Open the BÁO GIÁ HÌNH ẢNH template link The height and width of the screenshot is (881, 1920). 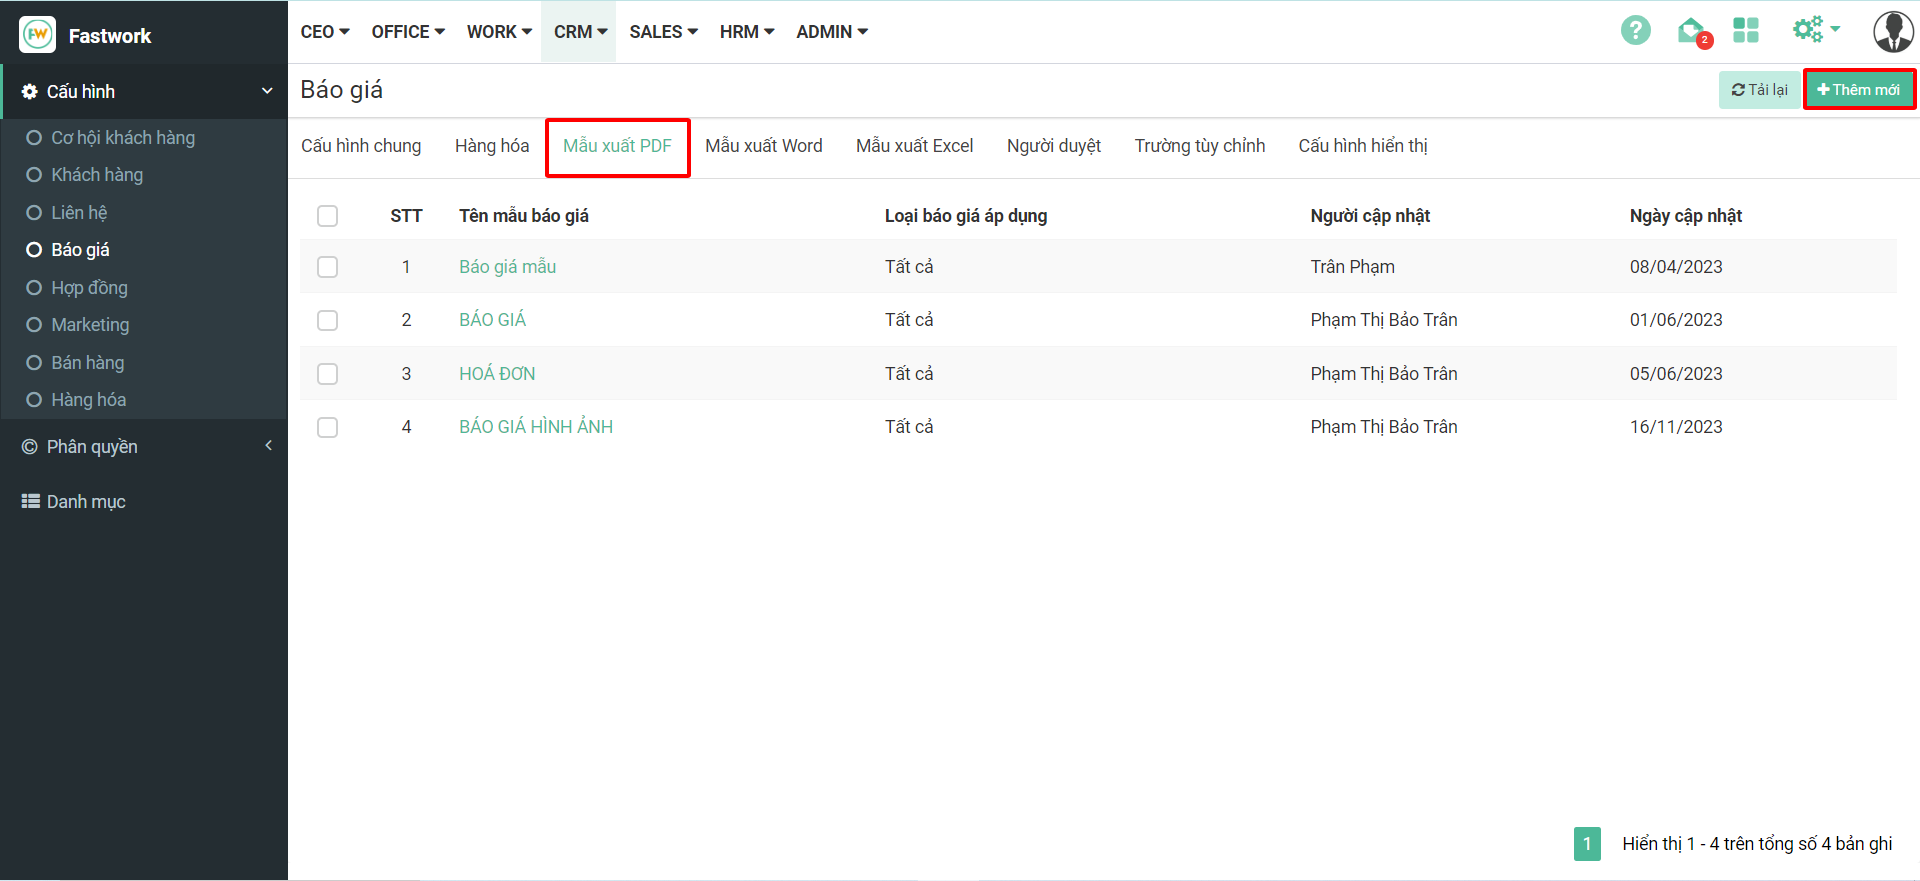tap(536, 427)
